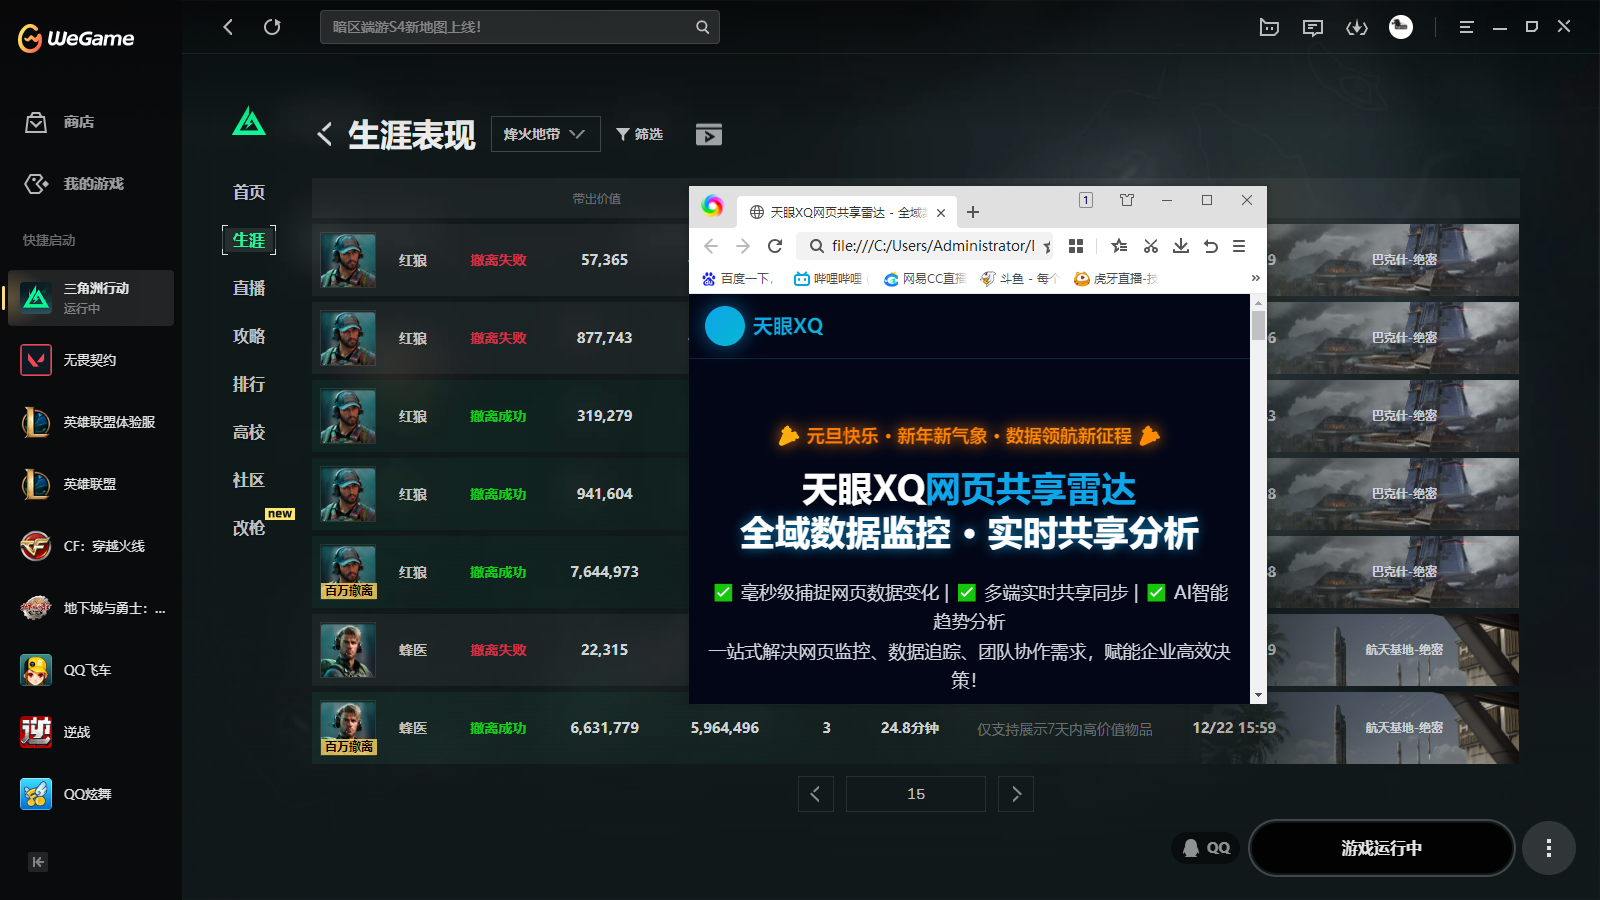
Task: Click the user avatar in the titlebar
Action: point(1400,27)
